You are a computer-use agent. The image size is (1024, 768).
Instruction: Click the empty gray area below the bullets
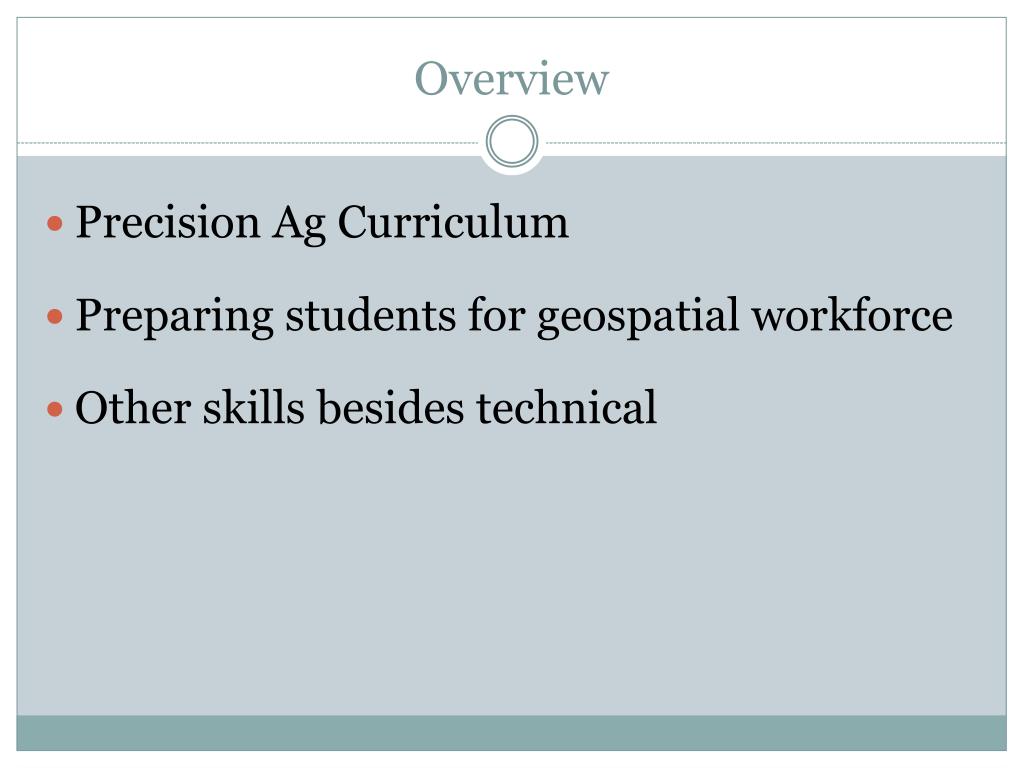pyautogui.click(x=512, y=580)
